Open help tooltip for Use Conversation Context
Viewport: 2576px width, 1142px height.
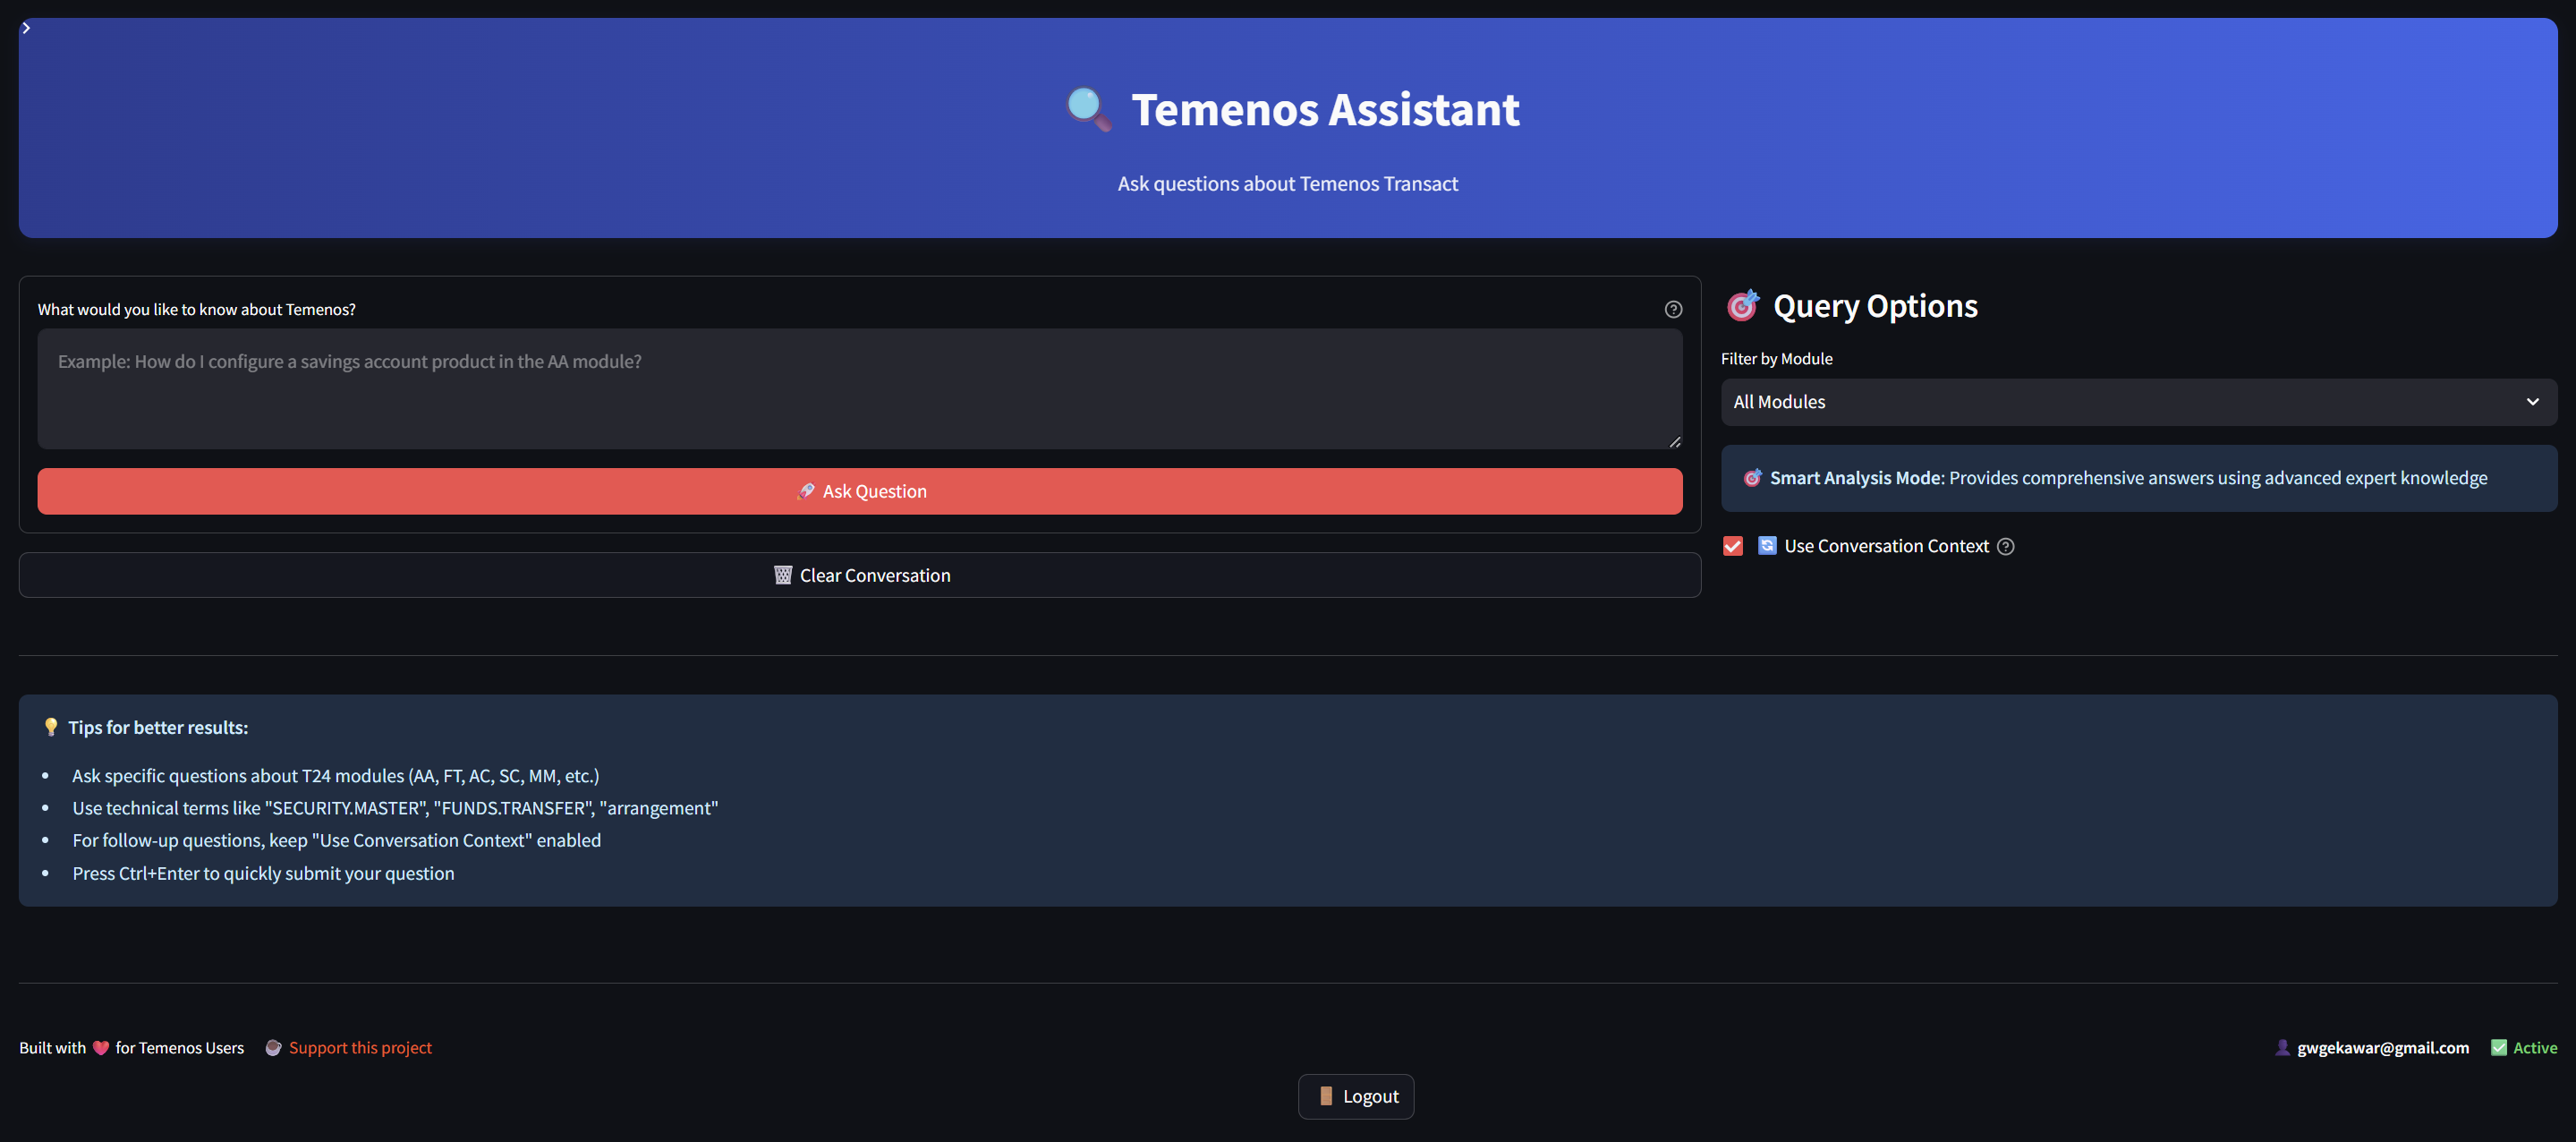click(2005, 546)
